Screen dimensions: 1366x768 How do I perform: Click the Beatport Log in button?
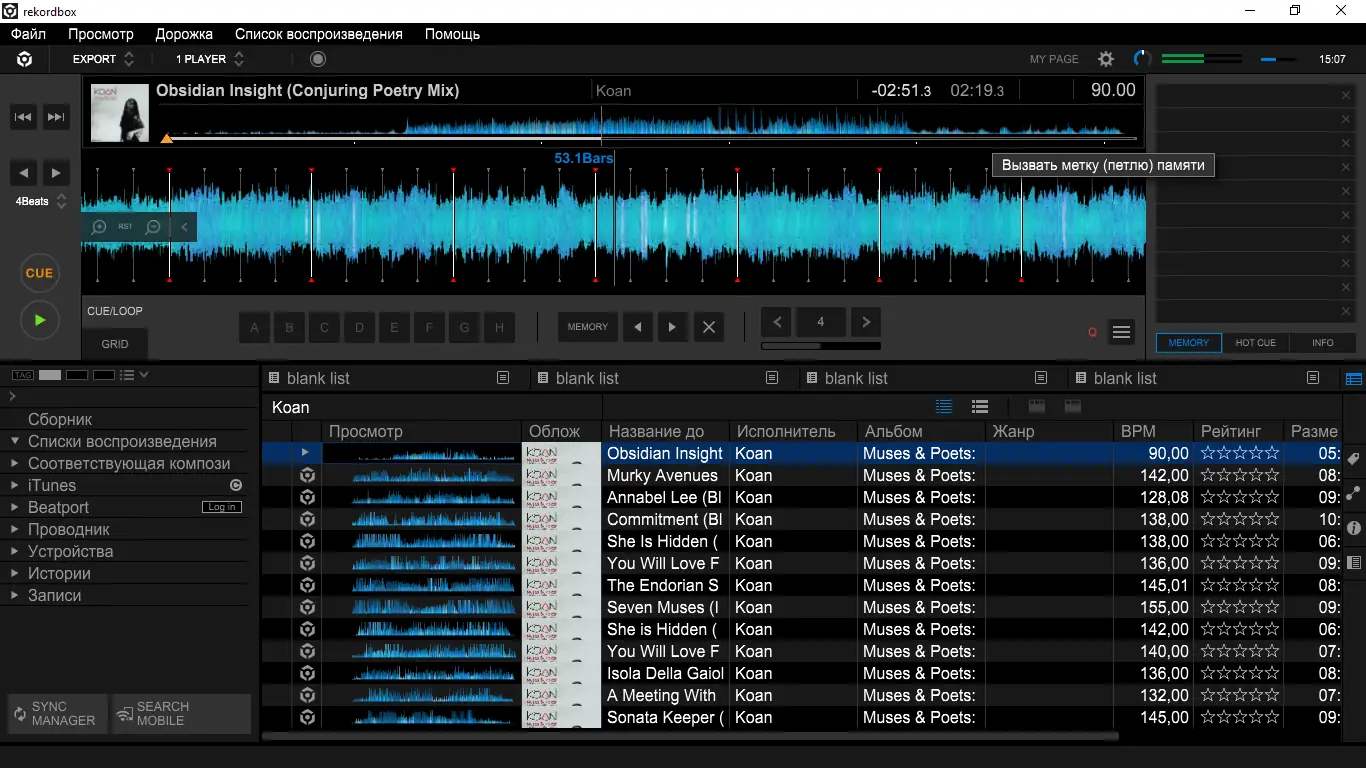point(221,506)
